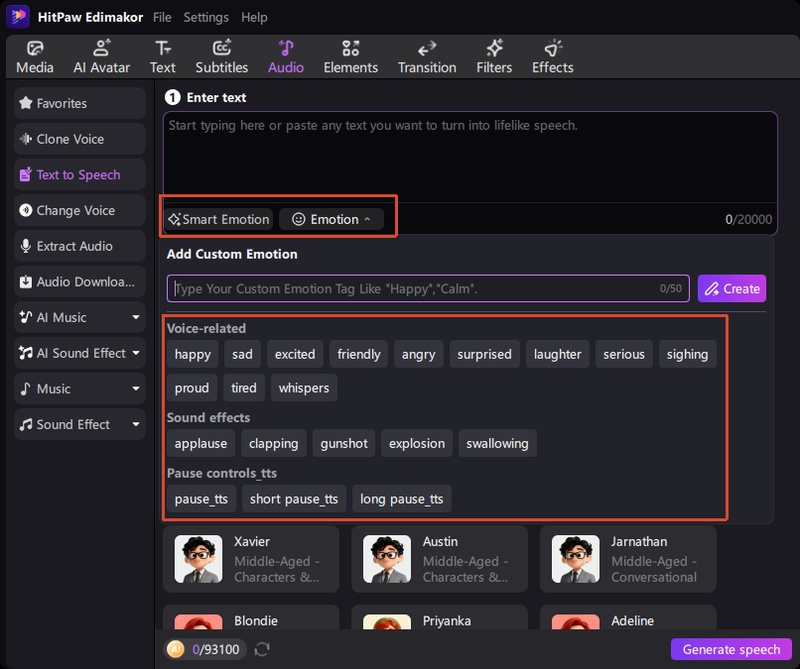The height and width of the screenshot is (669, 800).
Task: Open Favorites in the sidebar
Action: pos(80,103)
